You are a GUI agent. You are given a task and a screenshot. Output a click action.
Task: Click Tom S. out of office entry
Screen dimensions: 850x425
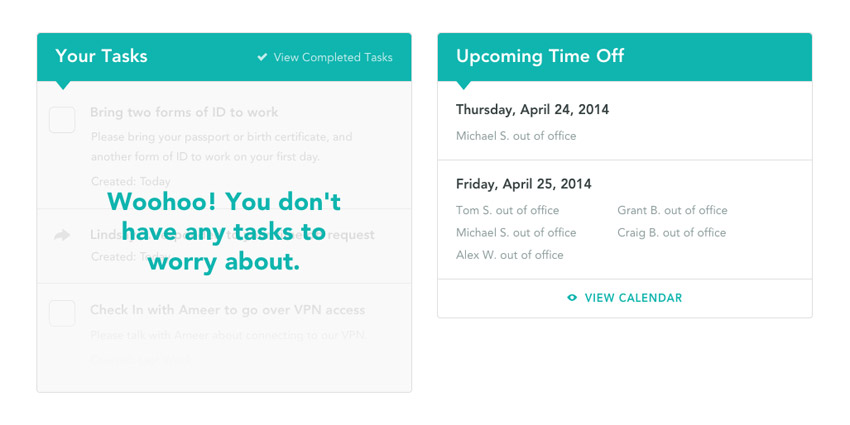[x=507, y=211]
